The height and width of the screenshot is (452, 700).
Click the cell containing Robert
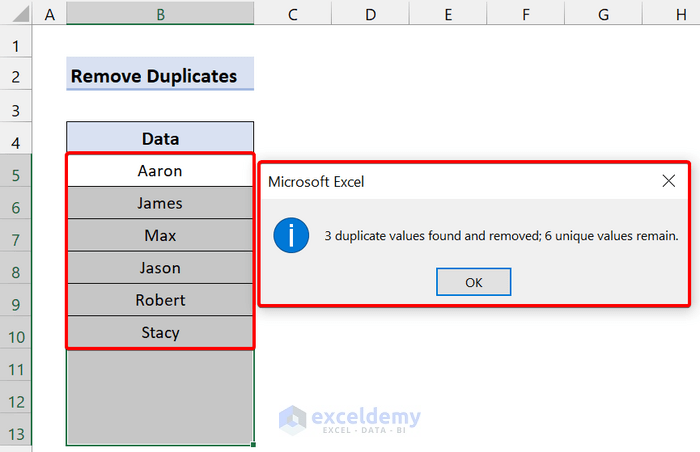click(160, 300)
